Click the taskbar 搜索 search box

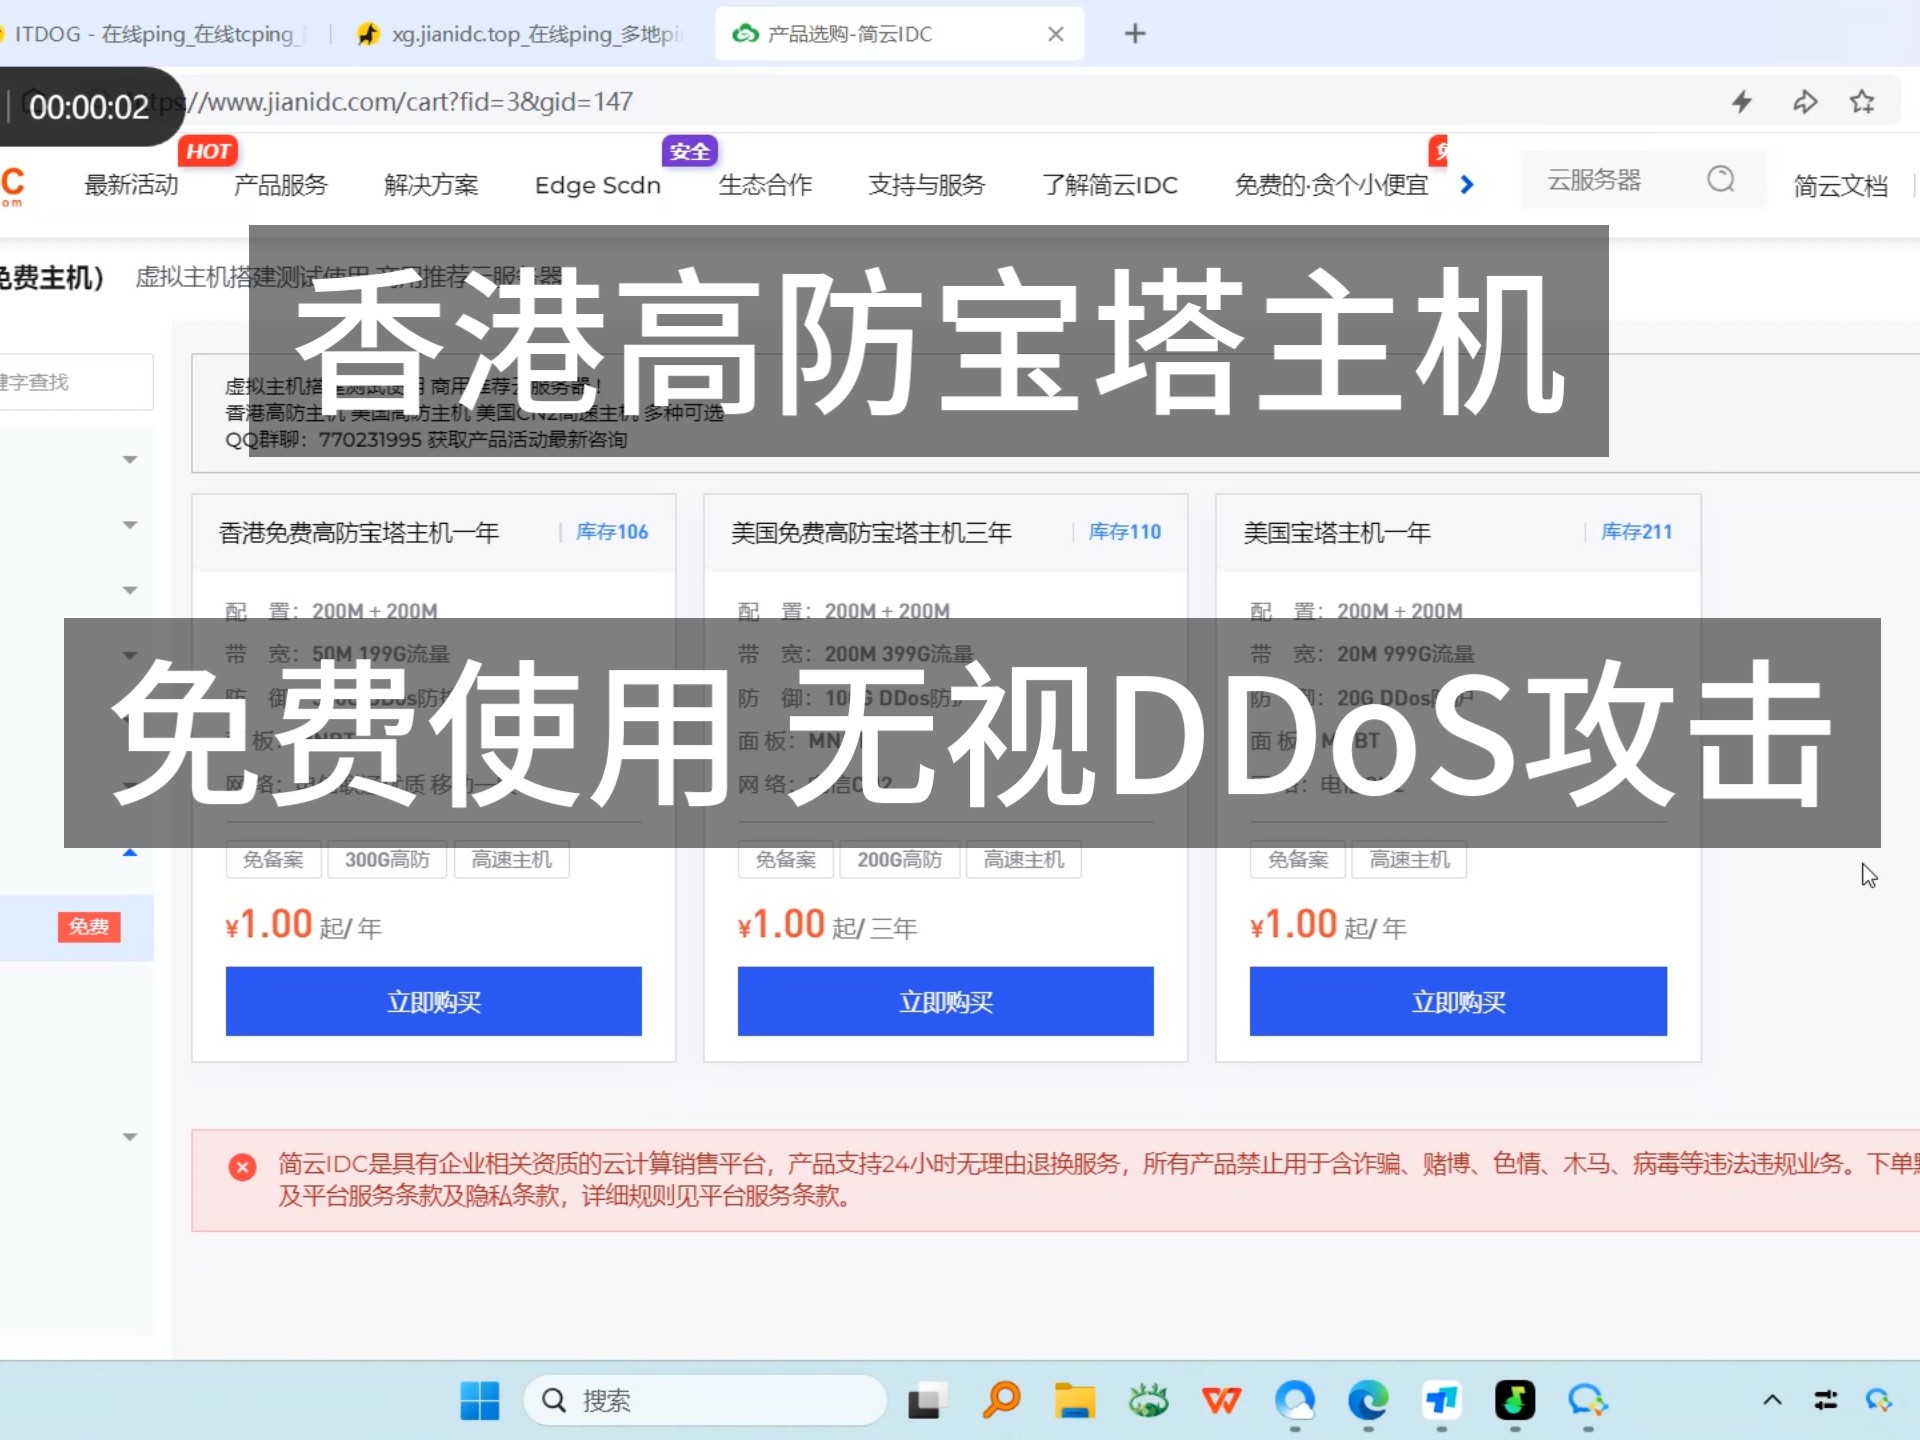click(705, 1401)
